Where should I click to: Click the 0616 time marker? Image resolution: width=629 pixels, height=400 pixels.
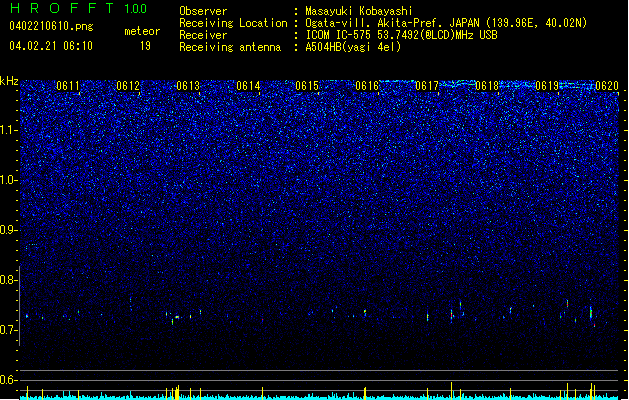[x=367, y=86]
